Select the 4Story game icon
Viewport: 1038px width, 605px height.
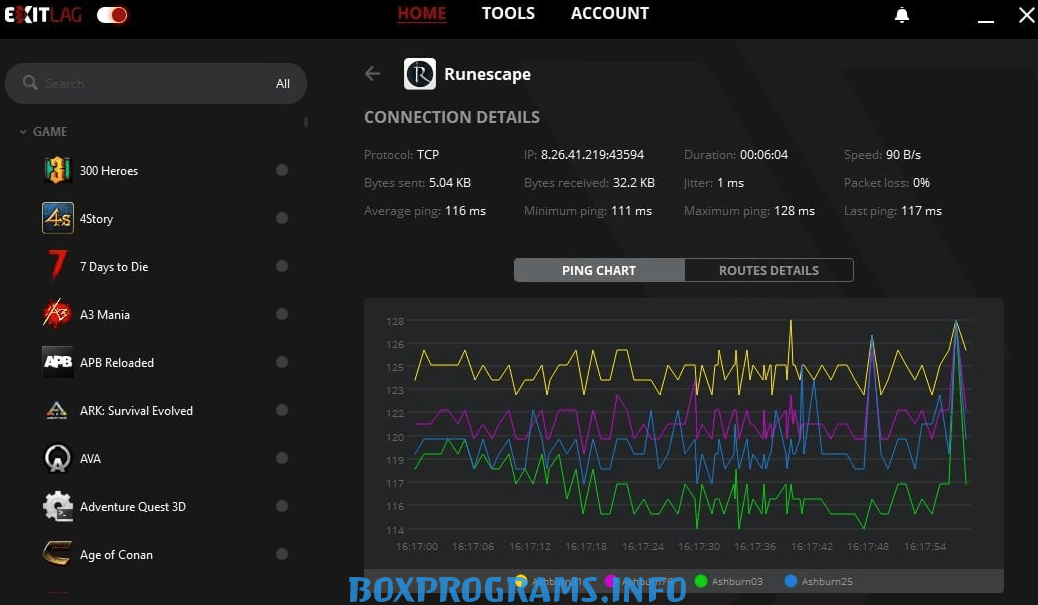58,218
